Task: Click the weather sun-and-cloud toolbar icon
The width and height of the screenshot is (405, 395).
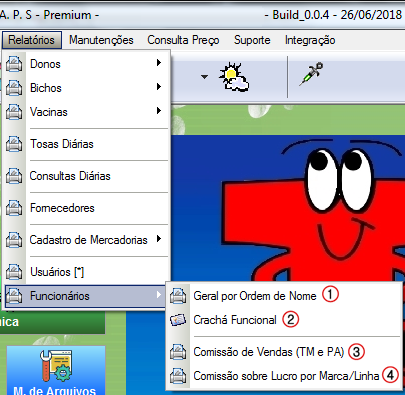Action: pos(234,77)
